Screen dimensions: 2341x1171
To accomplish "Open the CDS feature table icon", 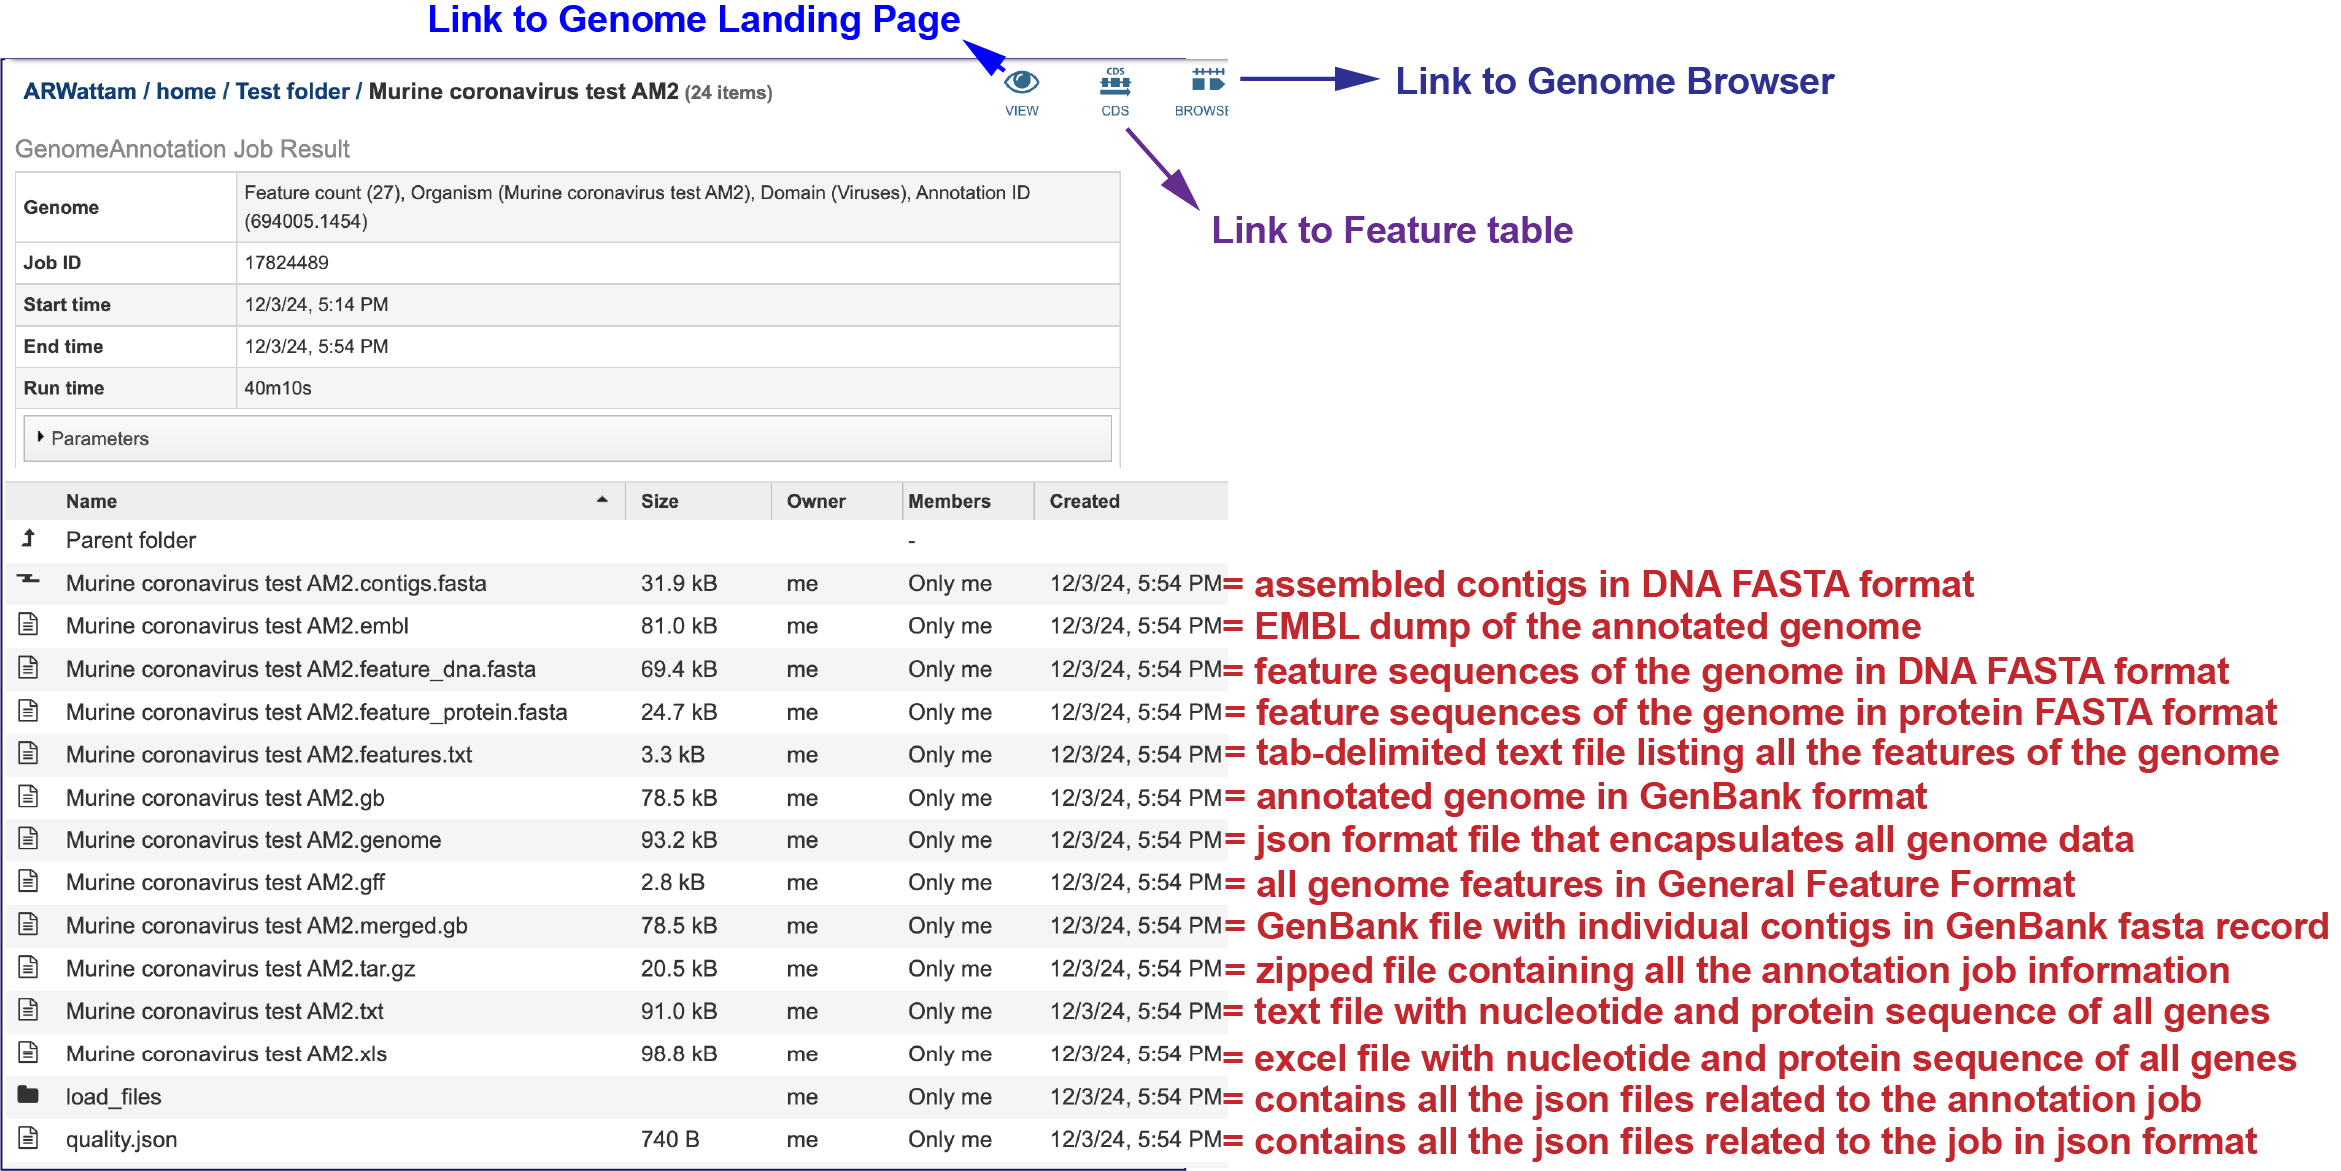I will coord(1115,92).
